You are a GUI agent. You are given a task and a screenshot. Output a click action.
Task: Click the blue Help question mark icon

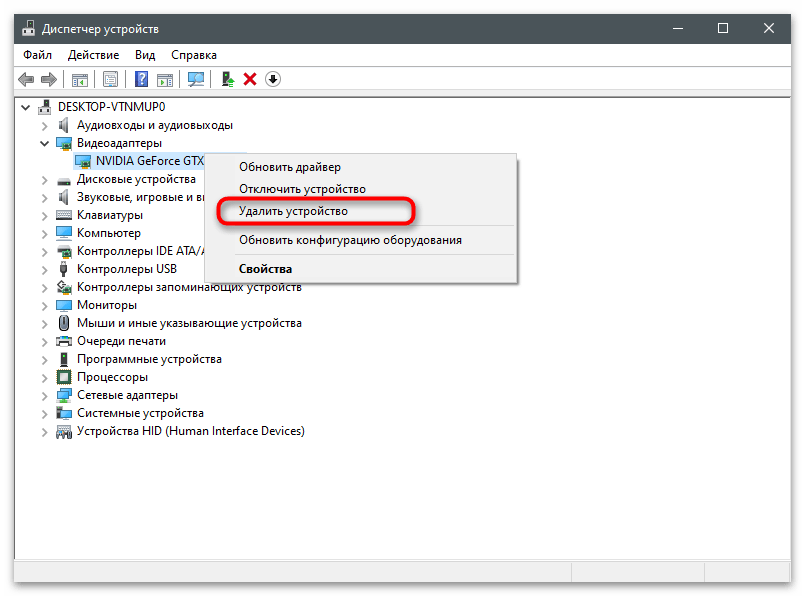[x=141, y=79]
